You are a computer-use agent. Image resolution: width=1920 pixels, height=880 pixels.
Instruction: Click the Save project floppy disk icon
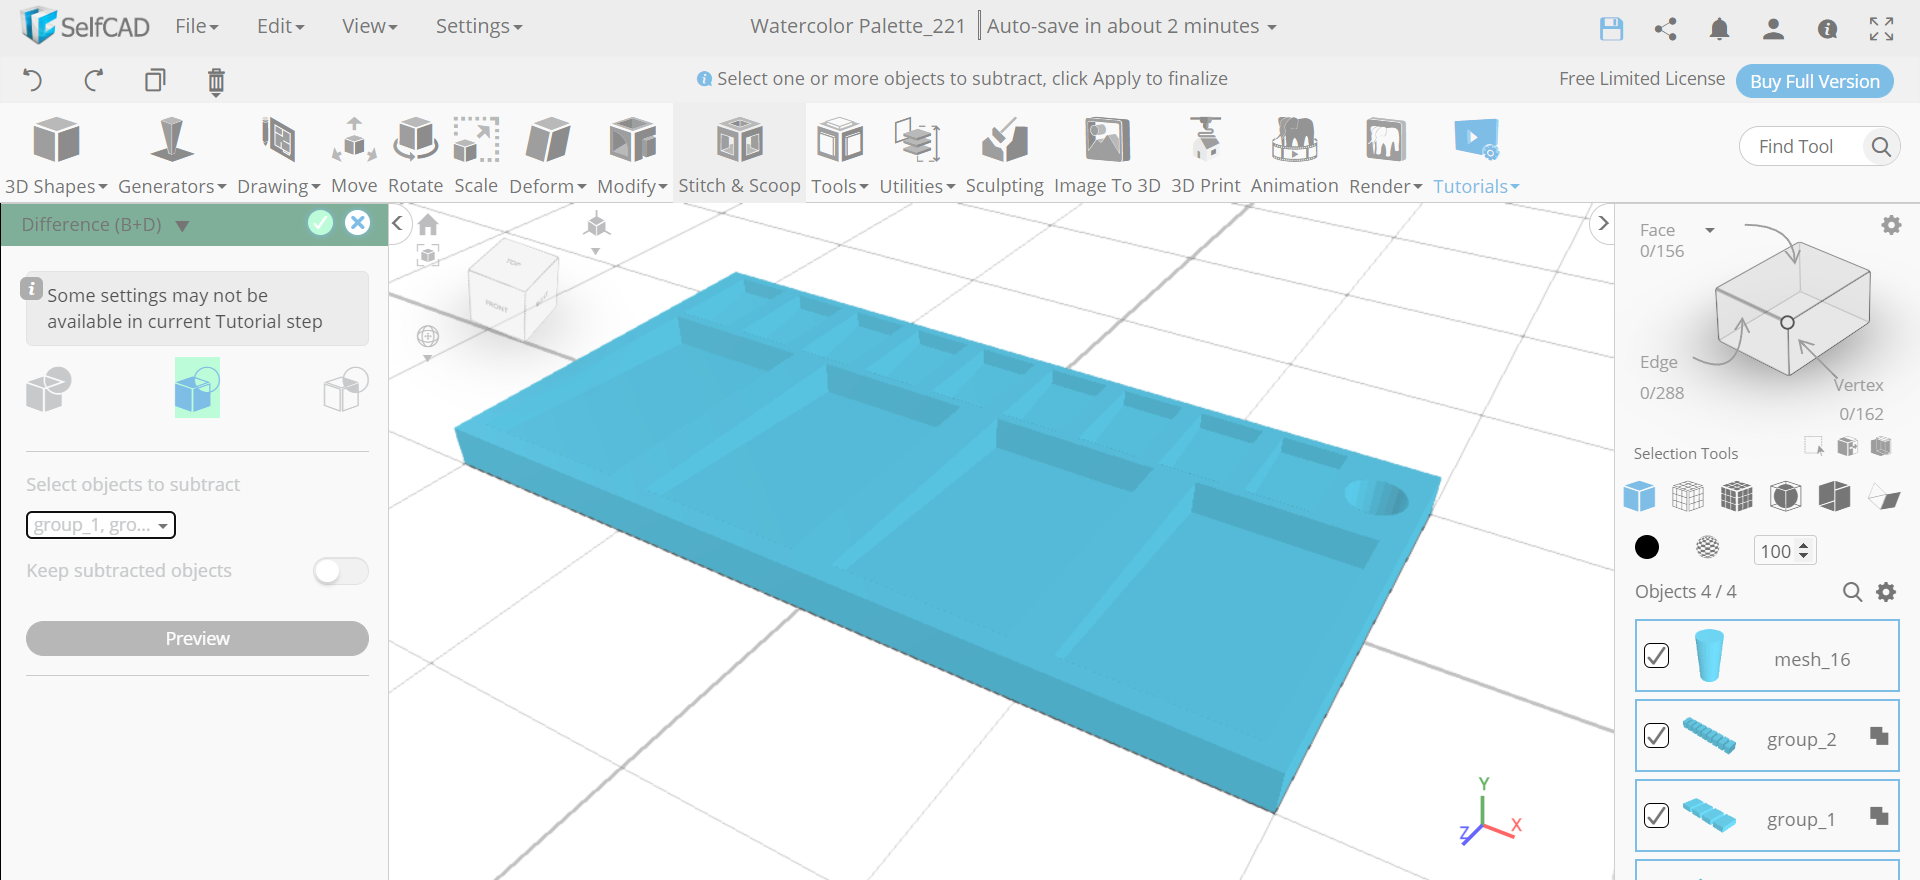tap(1611, 28)
